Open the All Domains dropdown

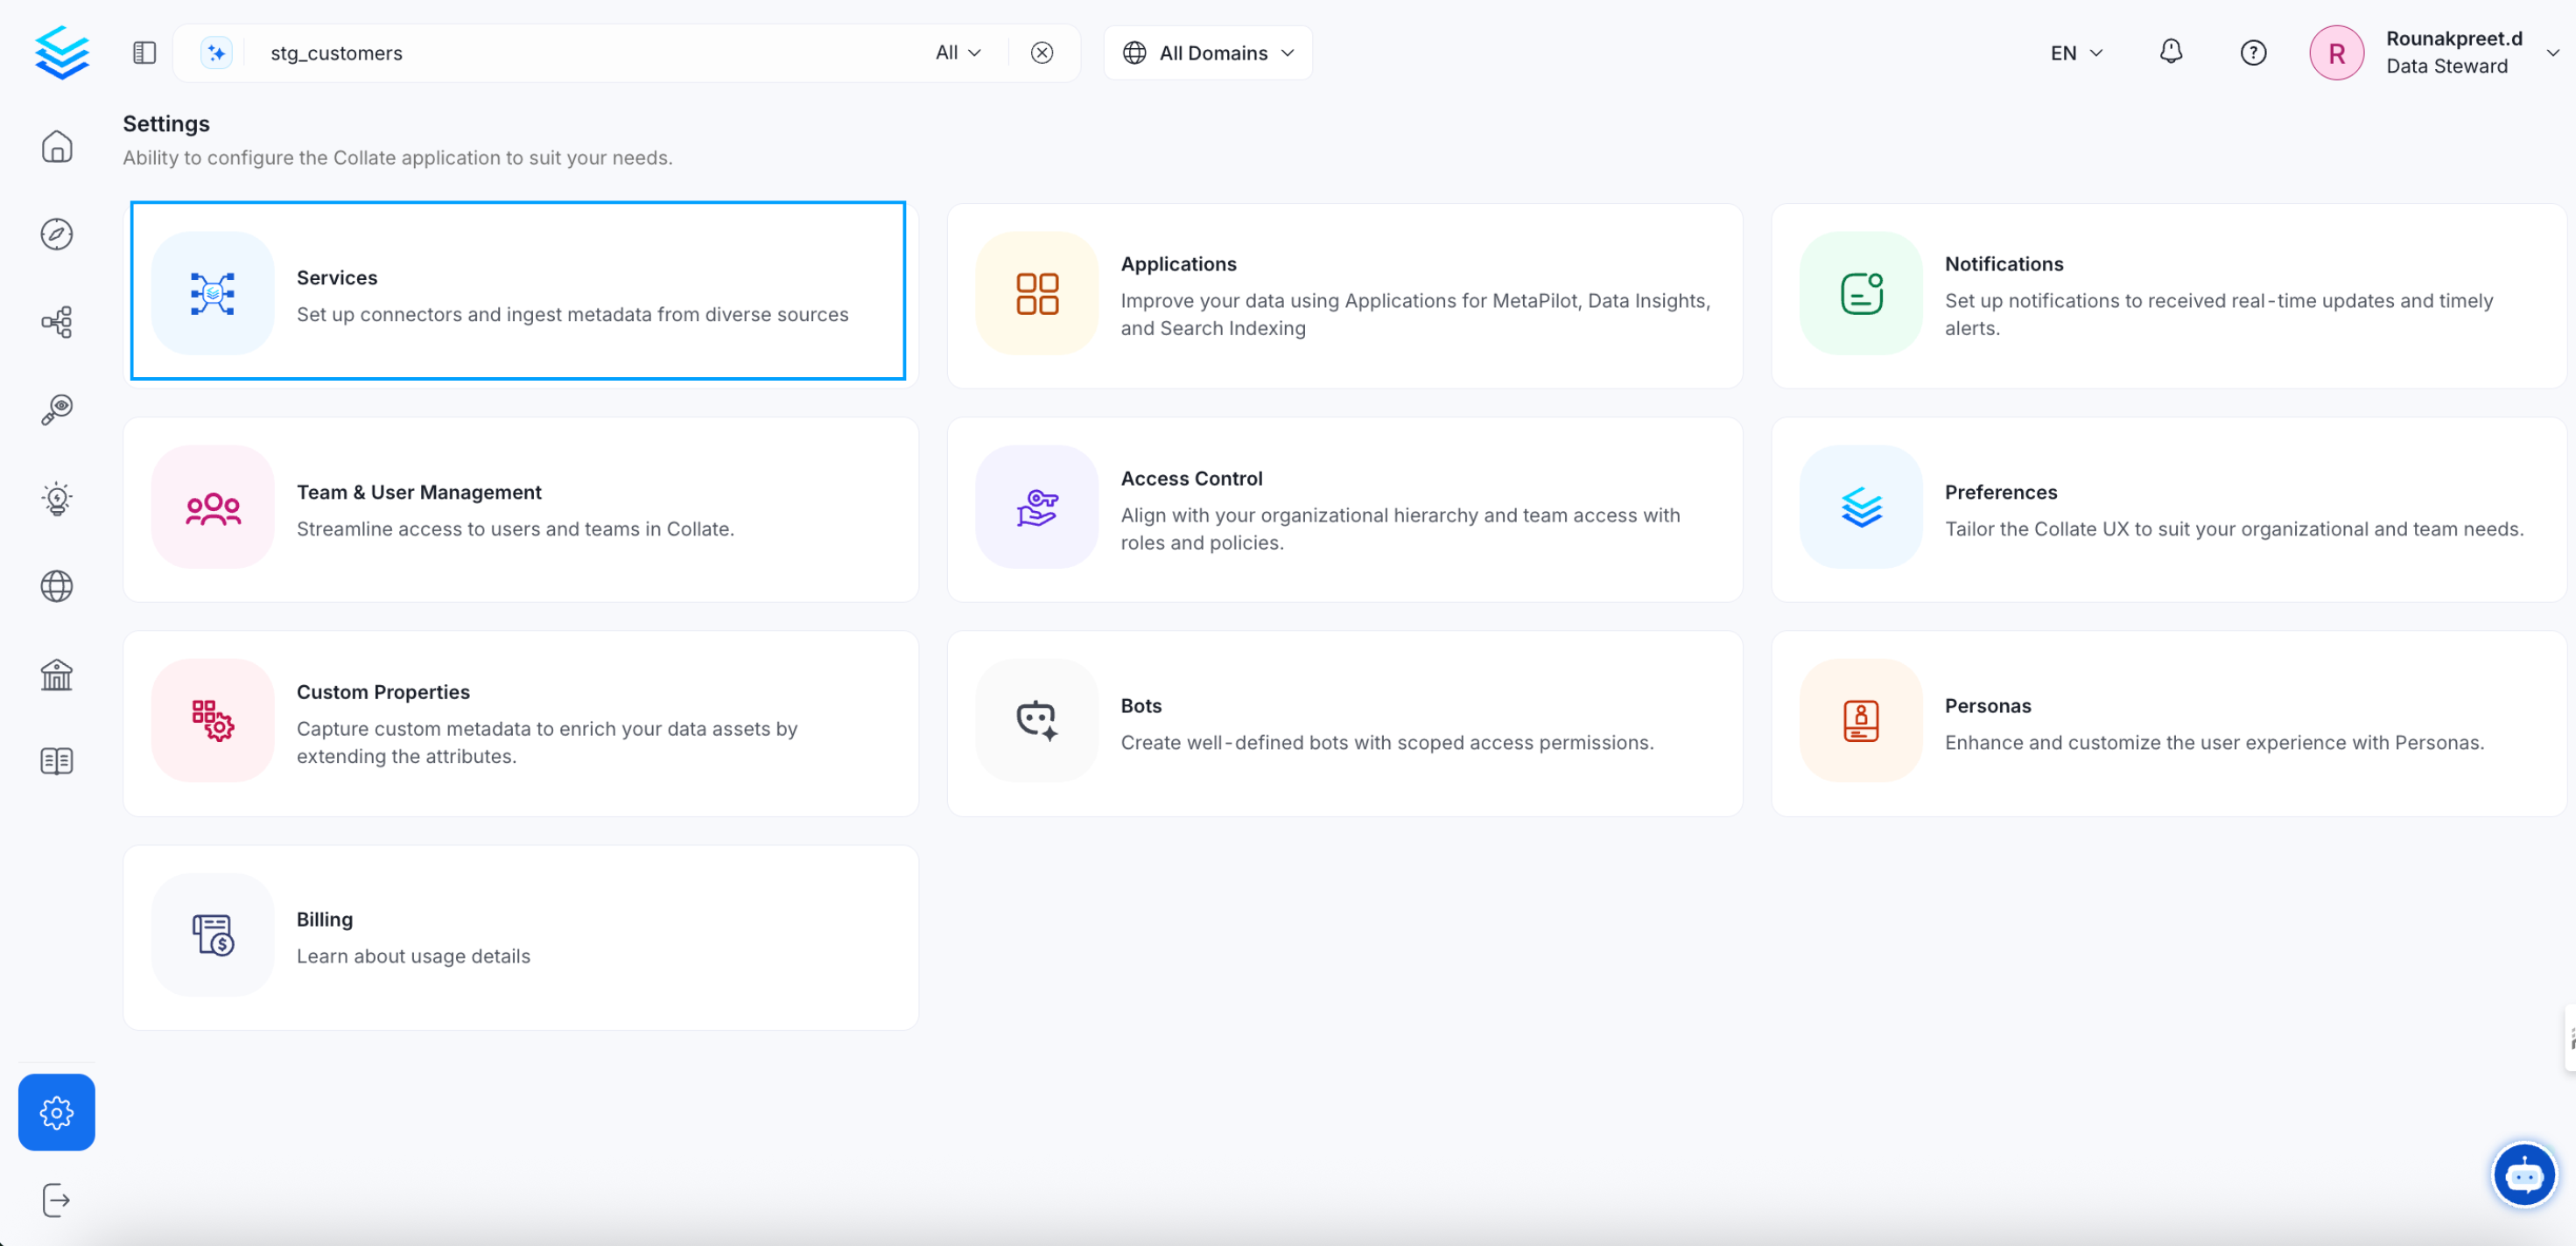point(1208,52)
